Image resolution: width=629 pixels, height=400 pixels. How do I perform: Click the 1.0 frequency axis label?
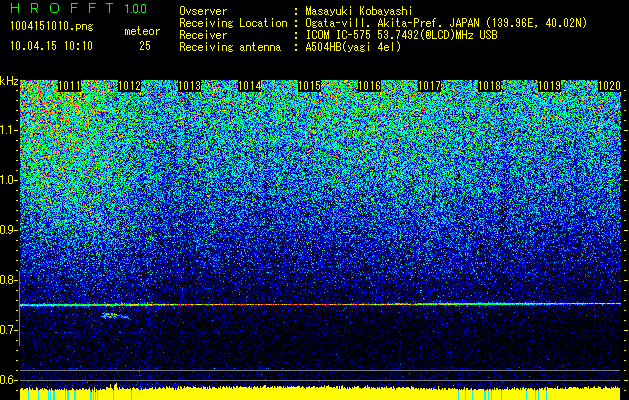[x=8, y=181]
